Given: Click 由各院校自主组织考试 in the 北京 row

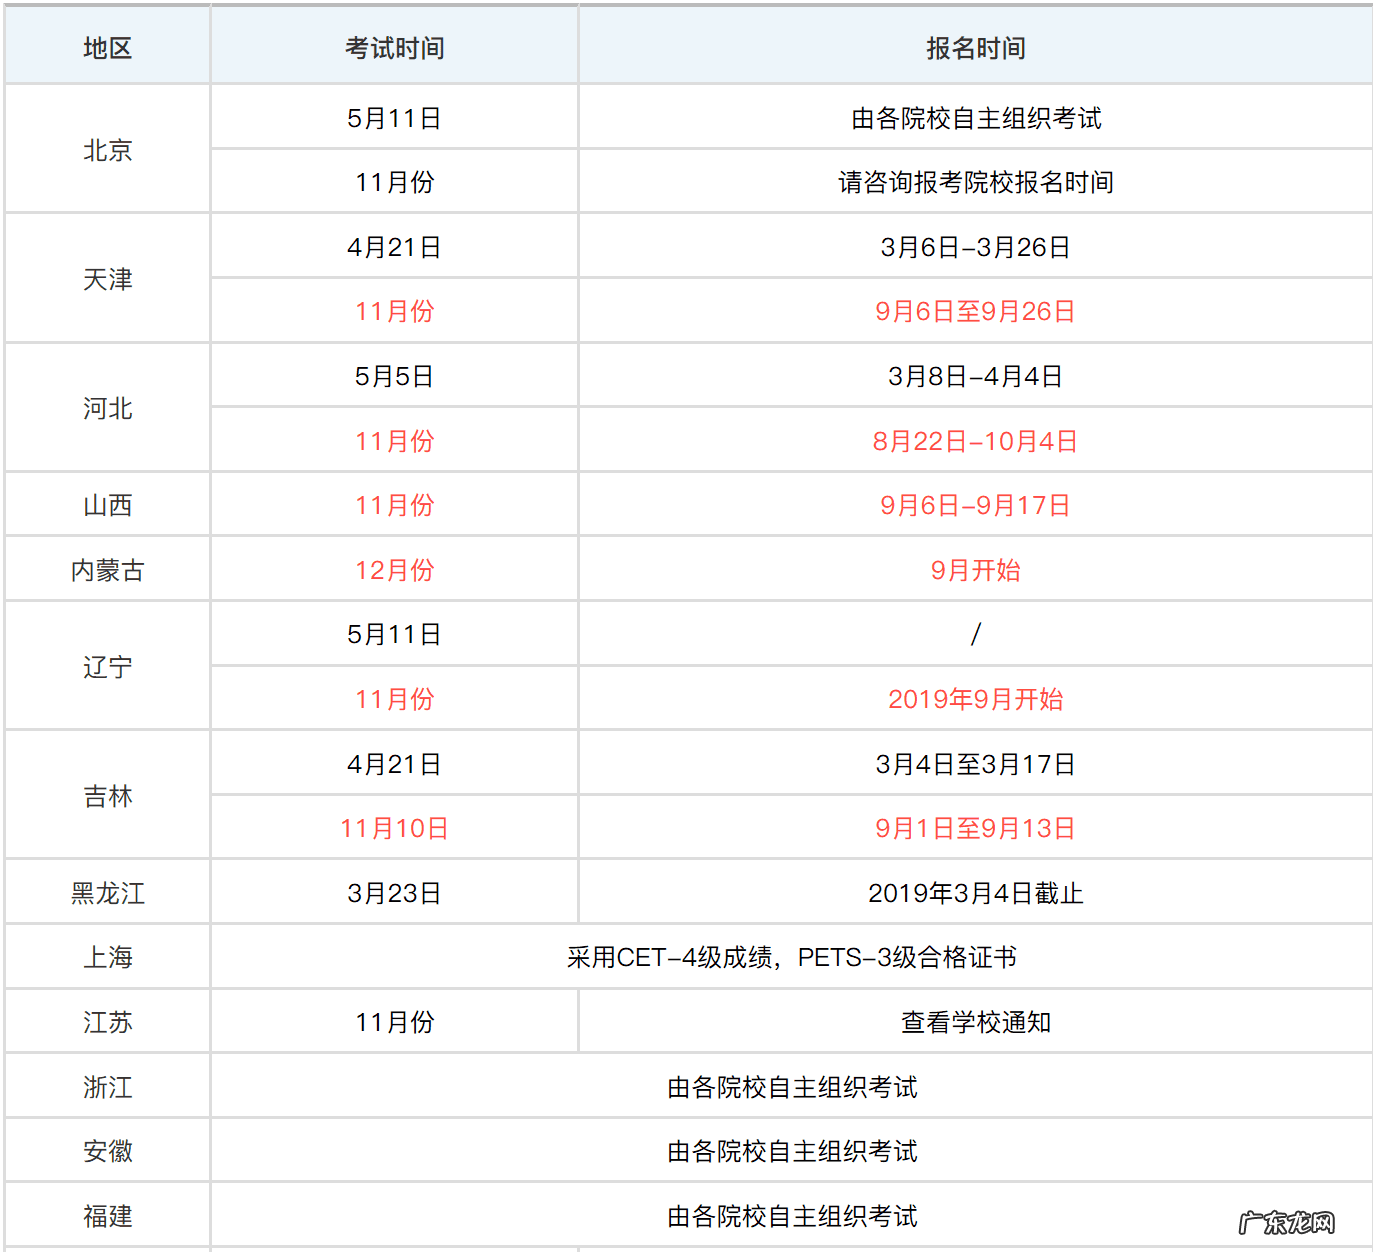Looking at the screenshot, I should pyautogui.click(x=975, y=118).
